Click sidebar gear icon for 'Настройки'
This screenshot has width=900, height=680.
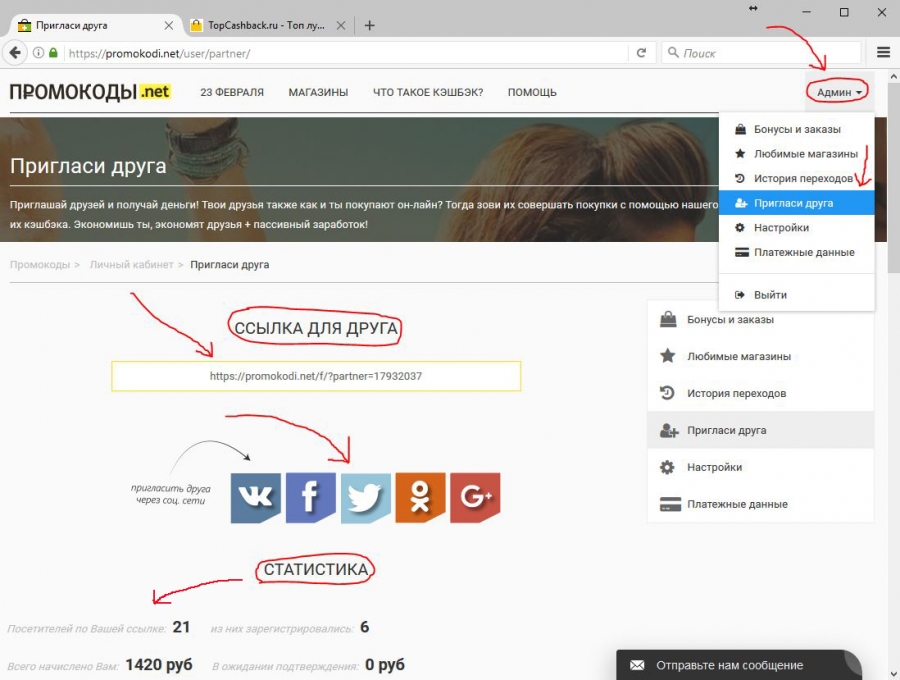pyautogui.click(x=668, y=467)
